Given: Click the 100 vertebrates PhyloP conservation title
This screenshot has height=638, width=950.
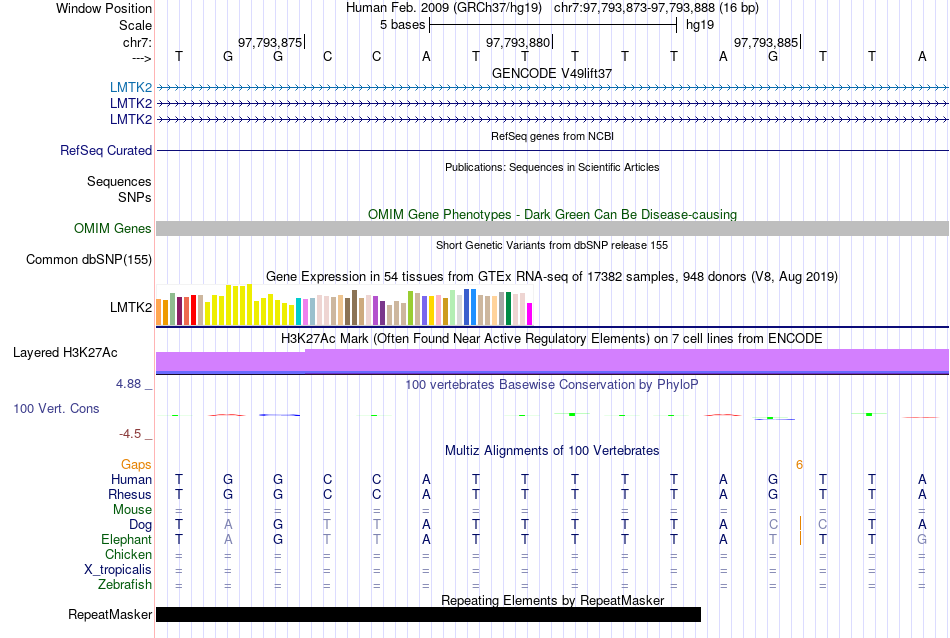Looking at the screenshot, I should (x=552, y=385).
